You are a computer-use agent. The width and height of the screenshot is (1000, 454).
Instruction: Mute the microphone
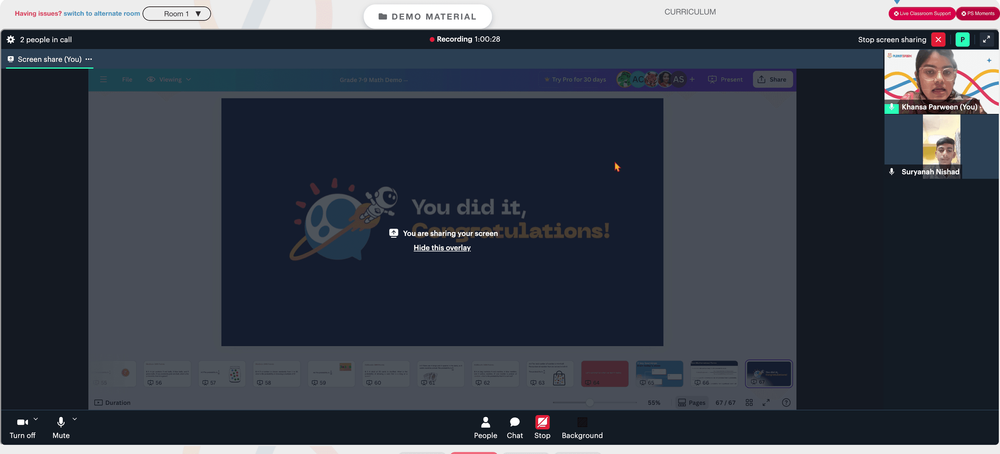(x=61, y=428)
